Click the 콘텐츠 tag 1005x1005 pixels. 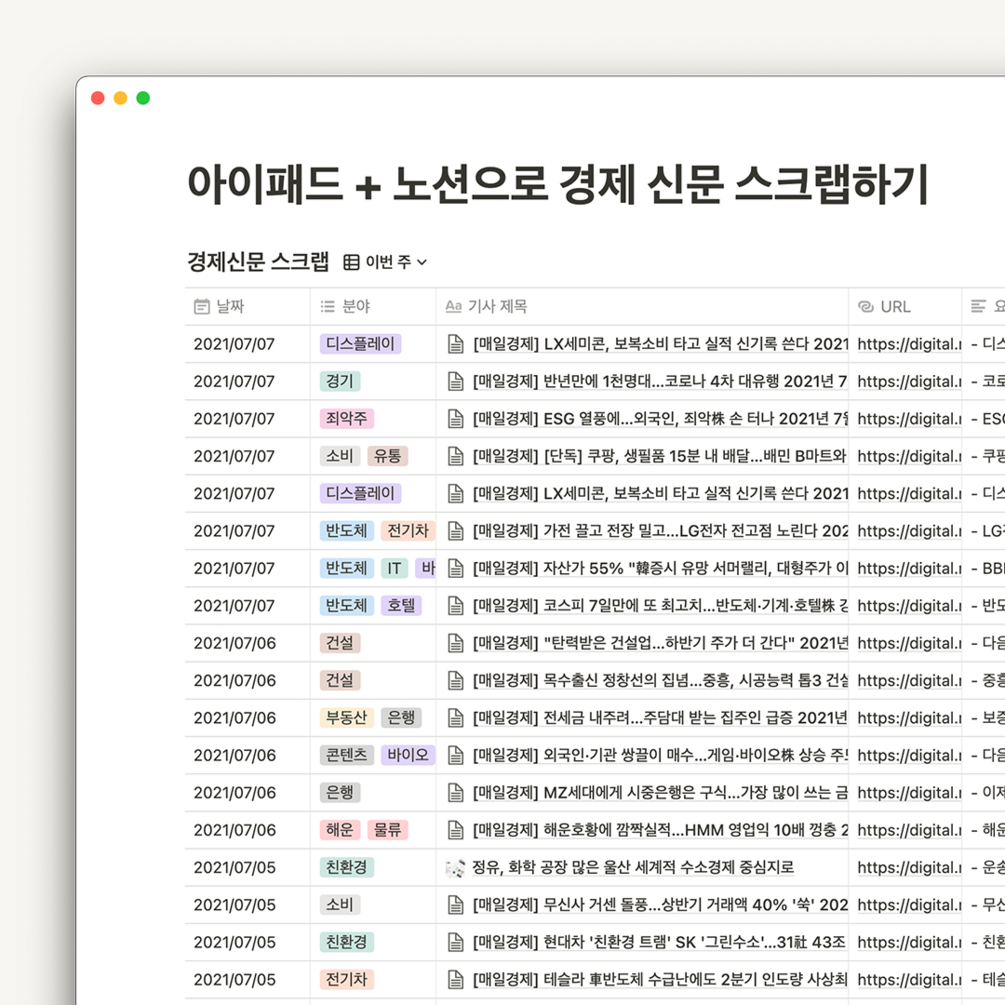pos(347,754)
